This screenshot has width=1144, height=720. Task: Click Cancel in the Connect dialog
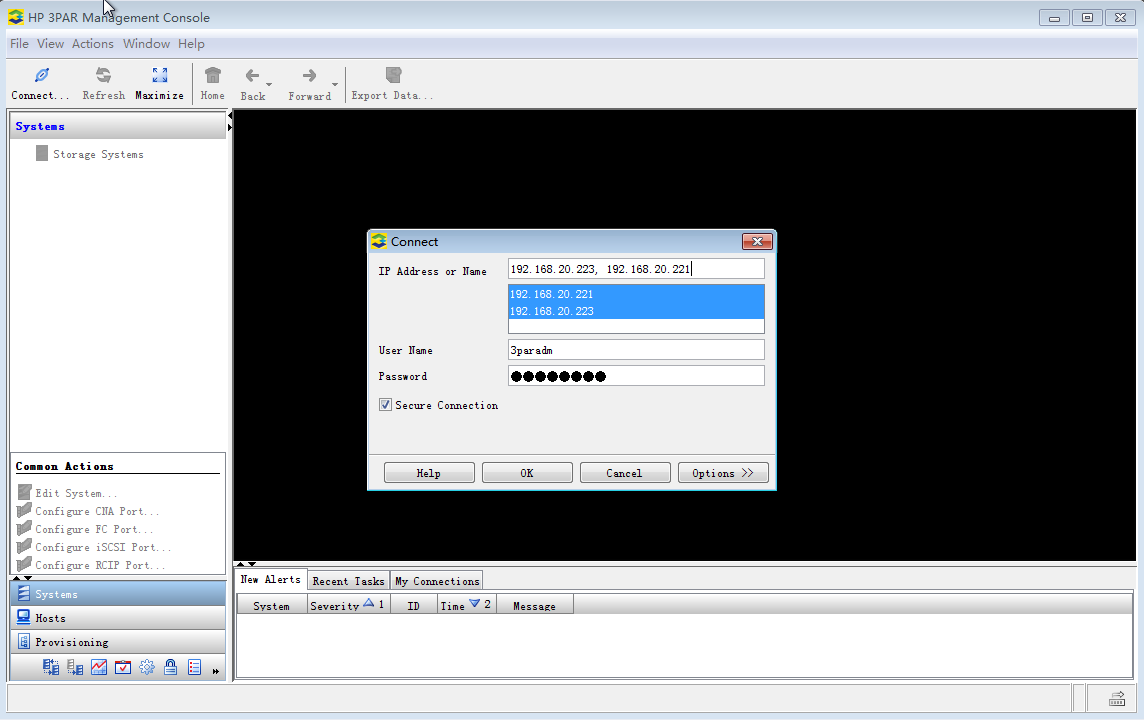(x=624, y=473)
